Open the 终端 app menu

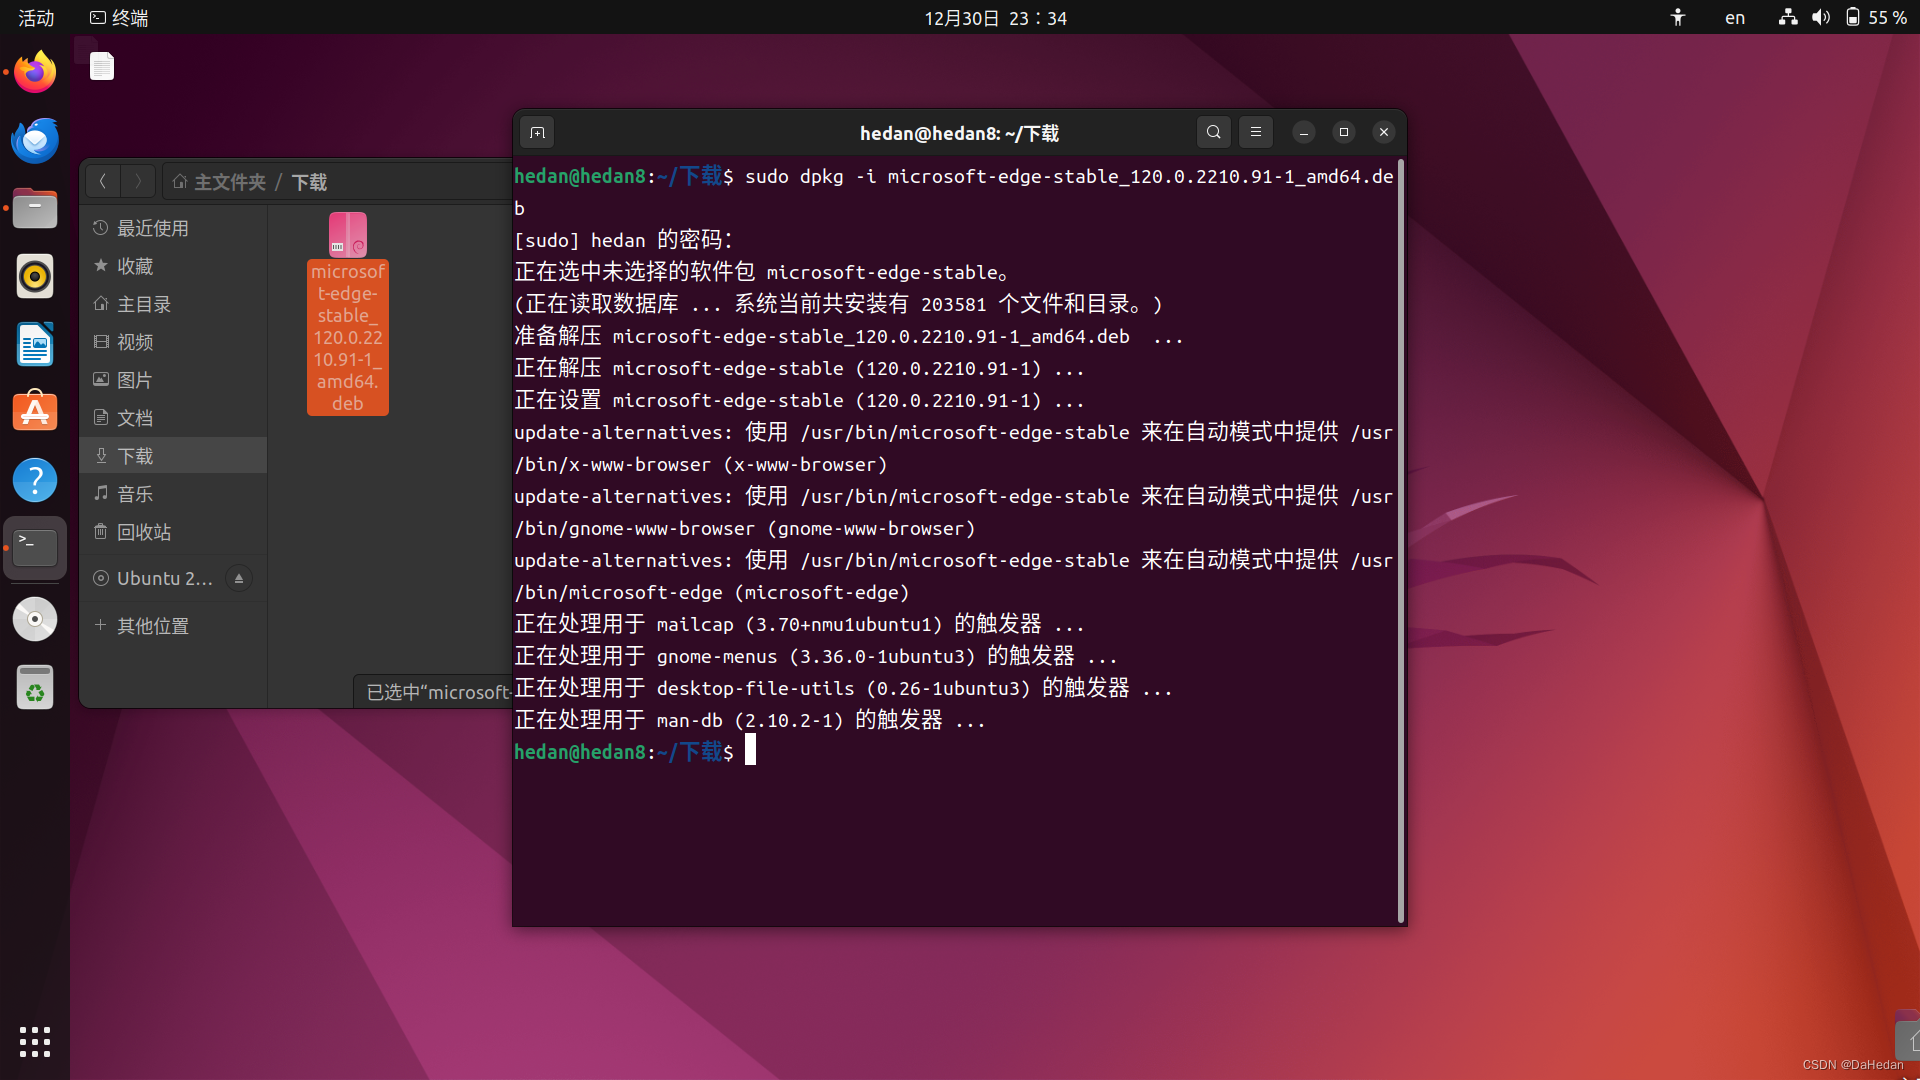[119, 18]
